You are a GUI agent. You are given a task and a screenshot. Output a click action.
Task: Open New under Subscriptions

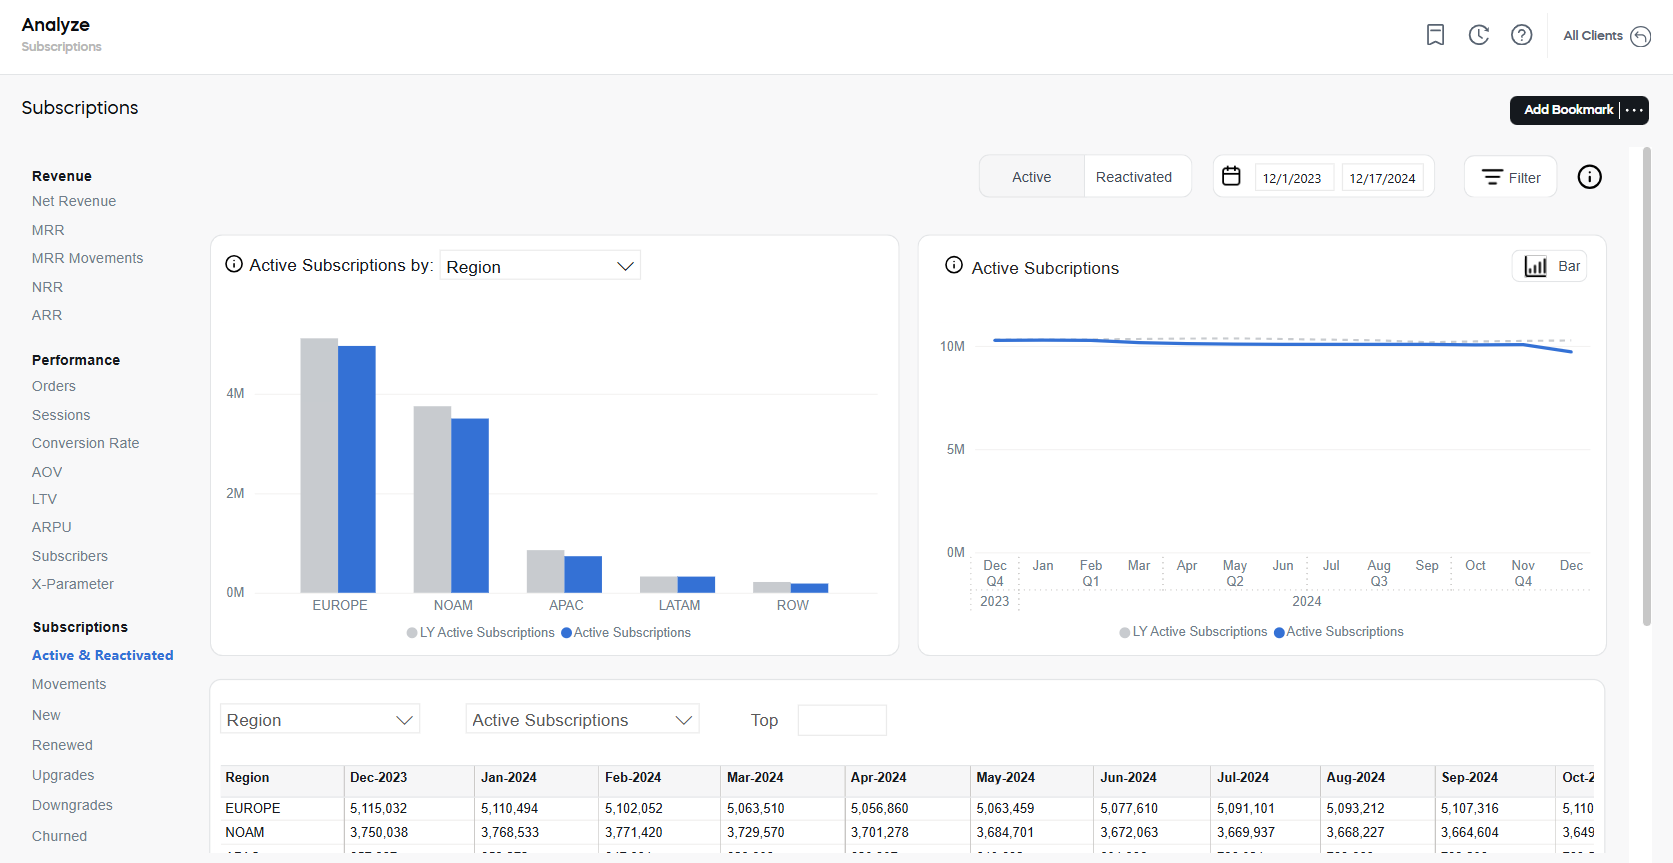46,715
